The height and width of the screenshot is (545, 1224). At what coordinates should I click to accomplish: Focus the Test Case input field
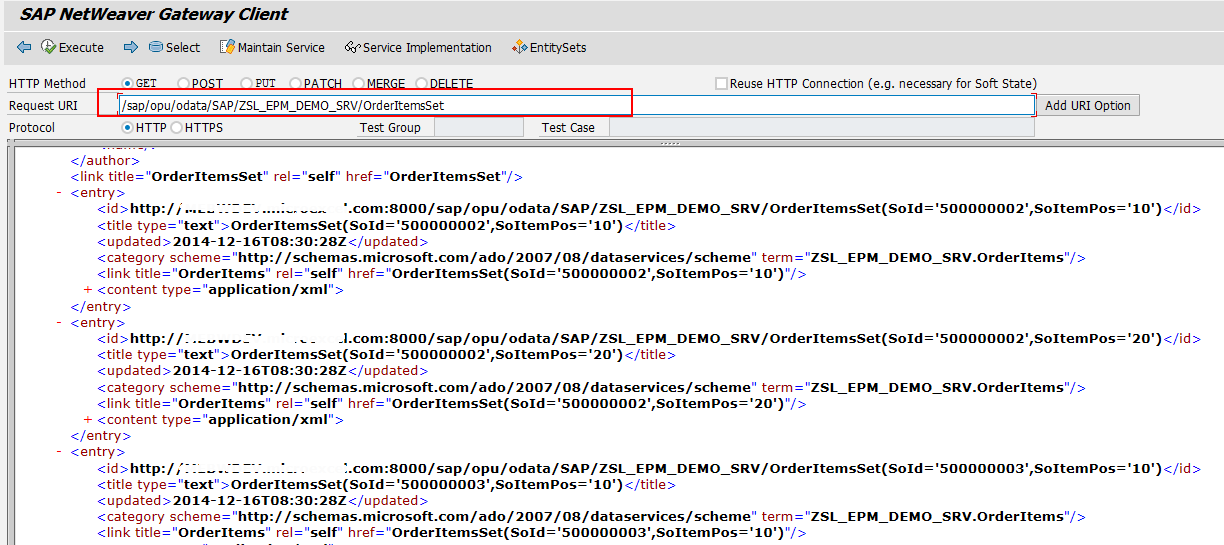[821, 128]
